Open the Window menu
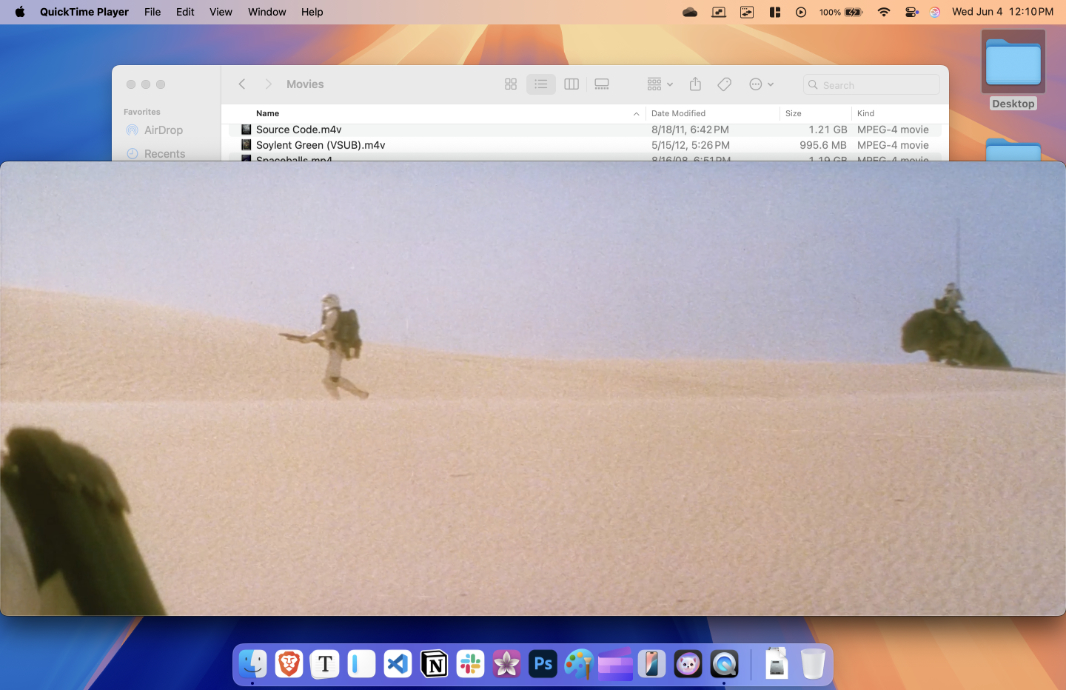Screen dimensions: 1066x690 (x=266, y=12)
